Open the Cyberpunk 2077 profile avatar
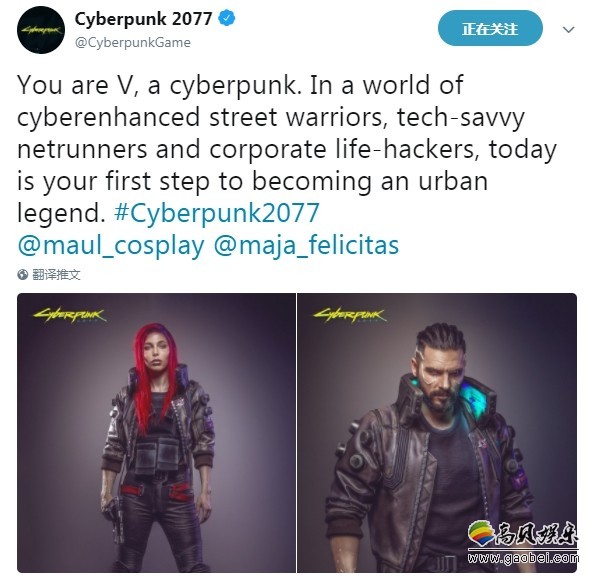The image size is (595, 581). click(41, 30)
